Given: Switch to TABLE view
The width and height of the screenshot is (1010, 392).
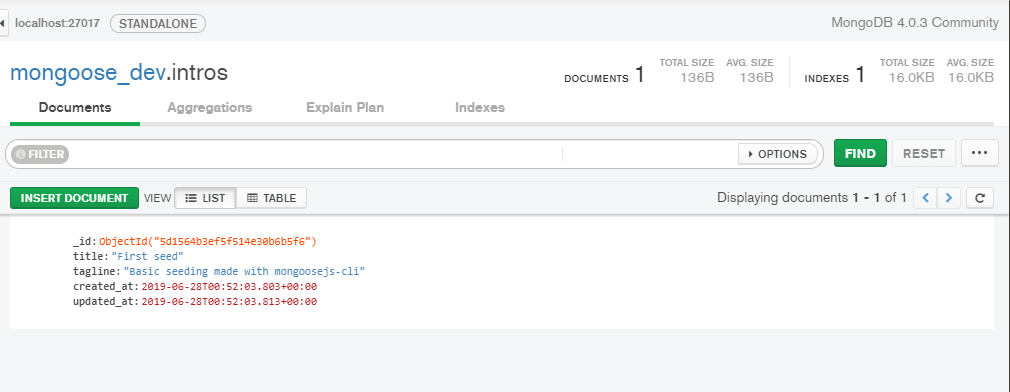Looking at the screenshot, I should [271, 198].
